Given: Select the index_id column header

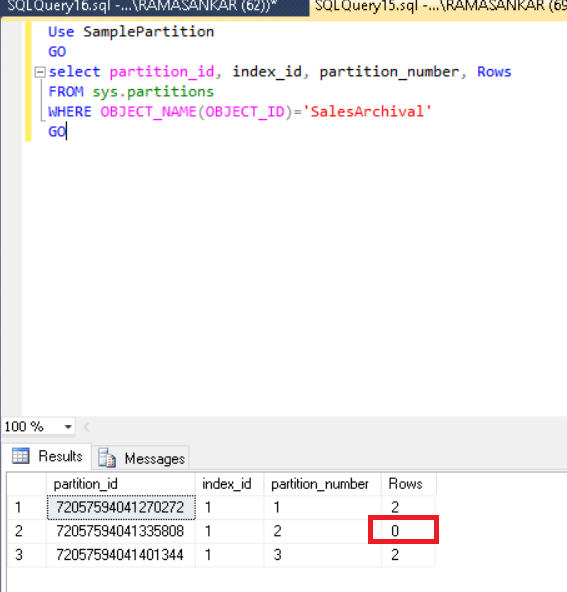Looking at the screenshot, I should (229, 484).
